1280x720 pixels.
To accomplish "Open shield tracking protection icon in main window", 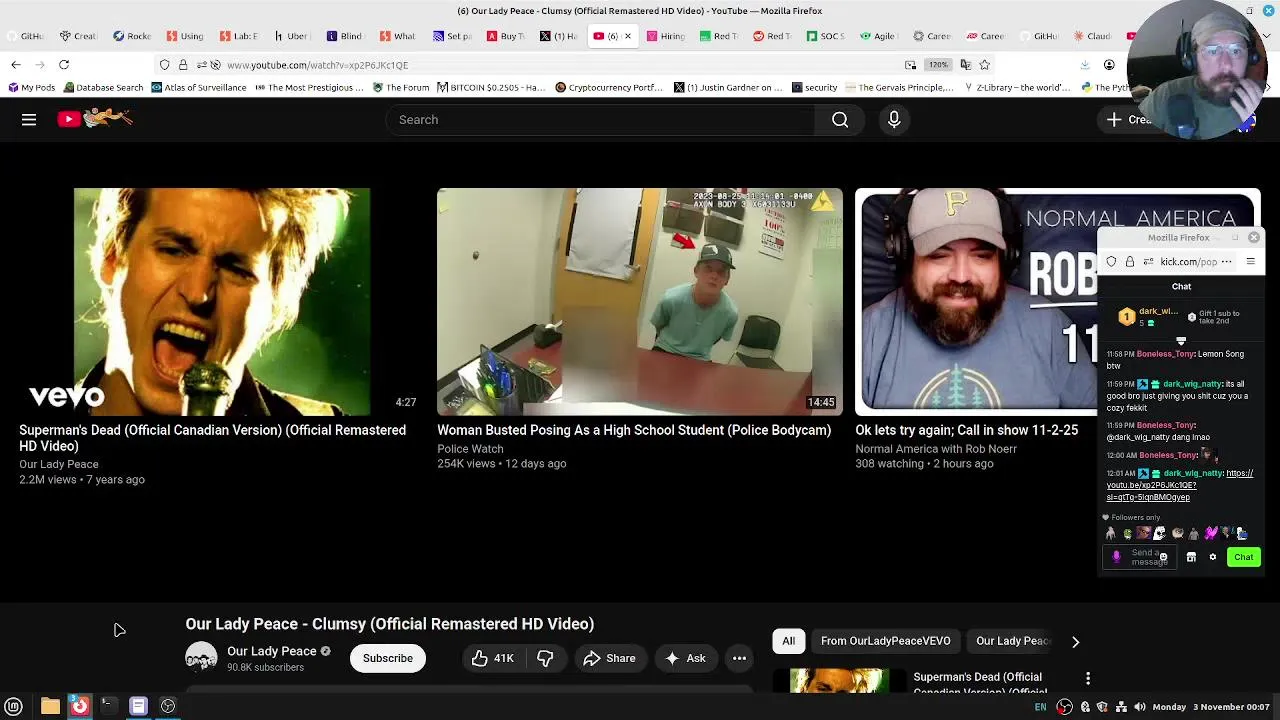I will [x=165, y=65].
